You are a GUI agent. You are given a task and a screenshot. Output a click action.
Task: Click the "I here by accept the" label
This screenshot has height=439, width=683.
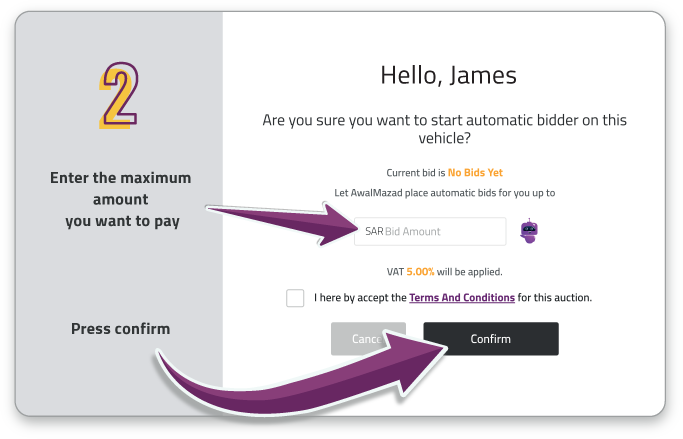[x=359, y=298]
